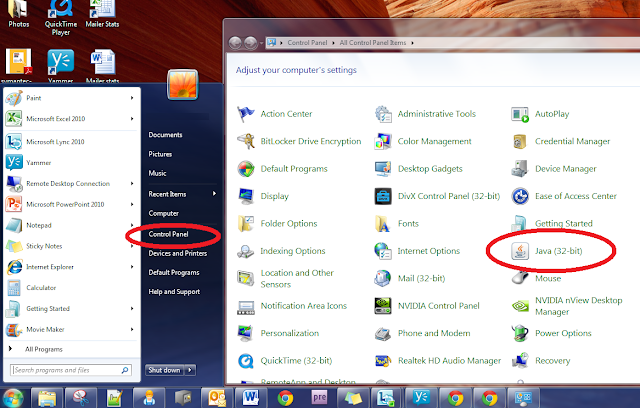
Task: Open the Recovery link
Action: (x=553, y=361)
